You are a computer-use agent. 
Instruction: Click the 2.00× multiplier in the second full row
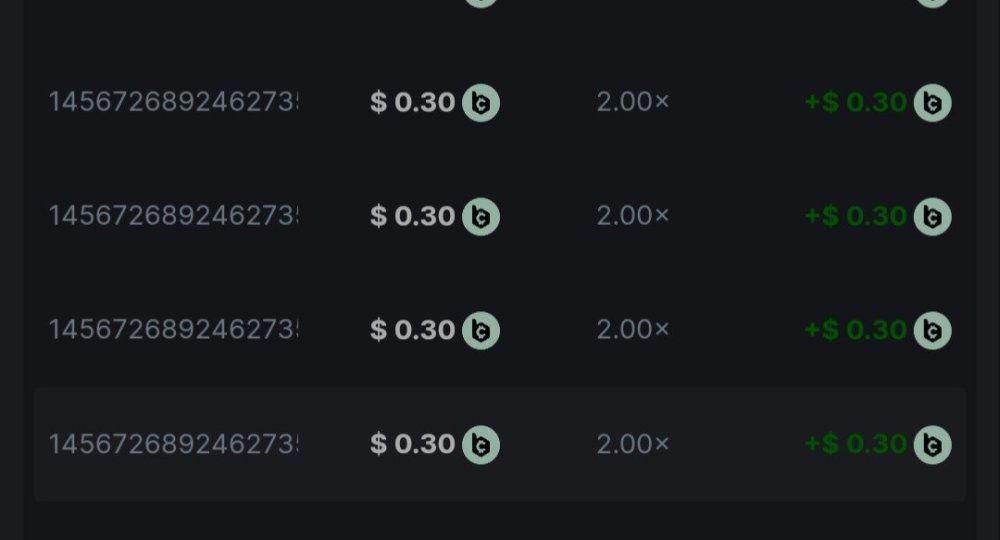point(633,215)
